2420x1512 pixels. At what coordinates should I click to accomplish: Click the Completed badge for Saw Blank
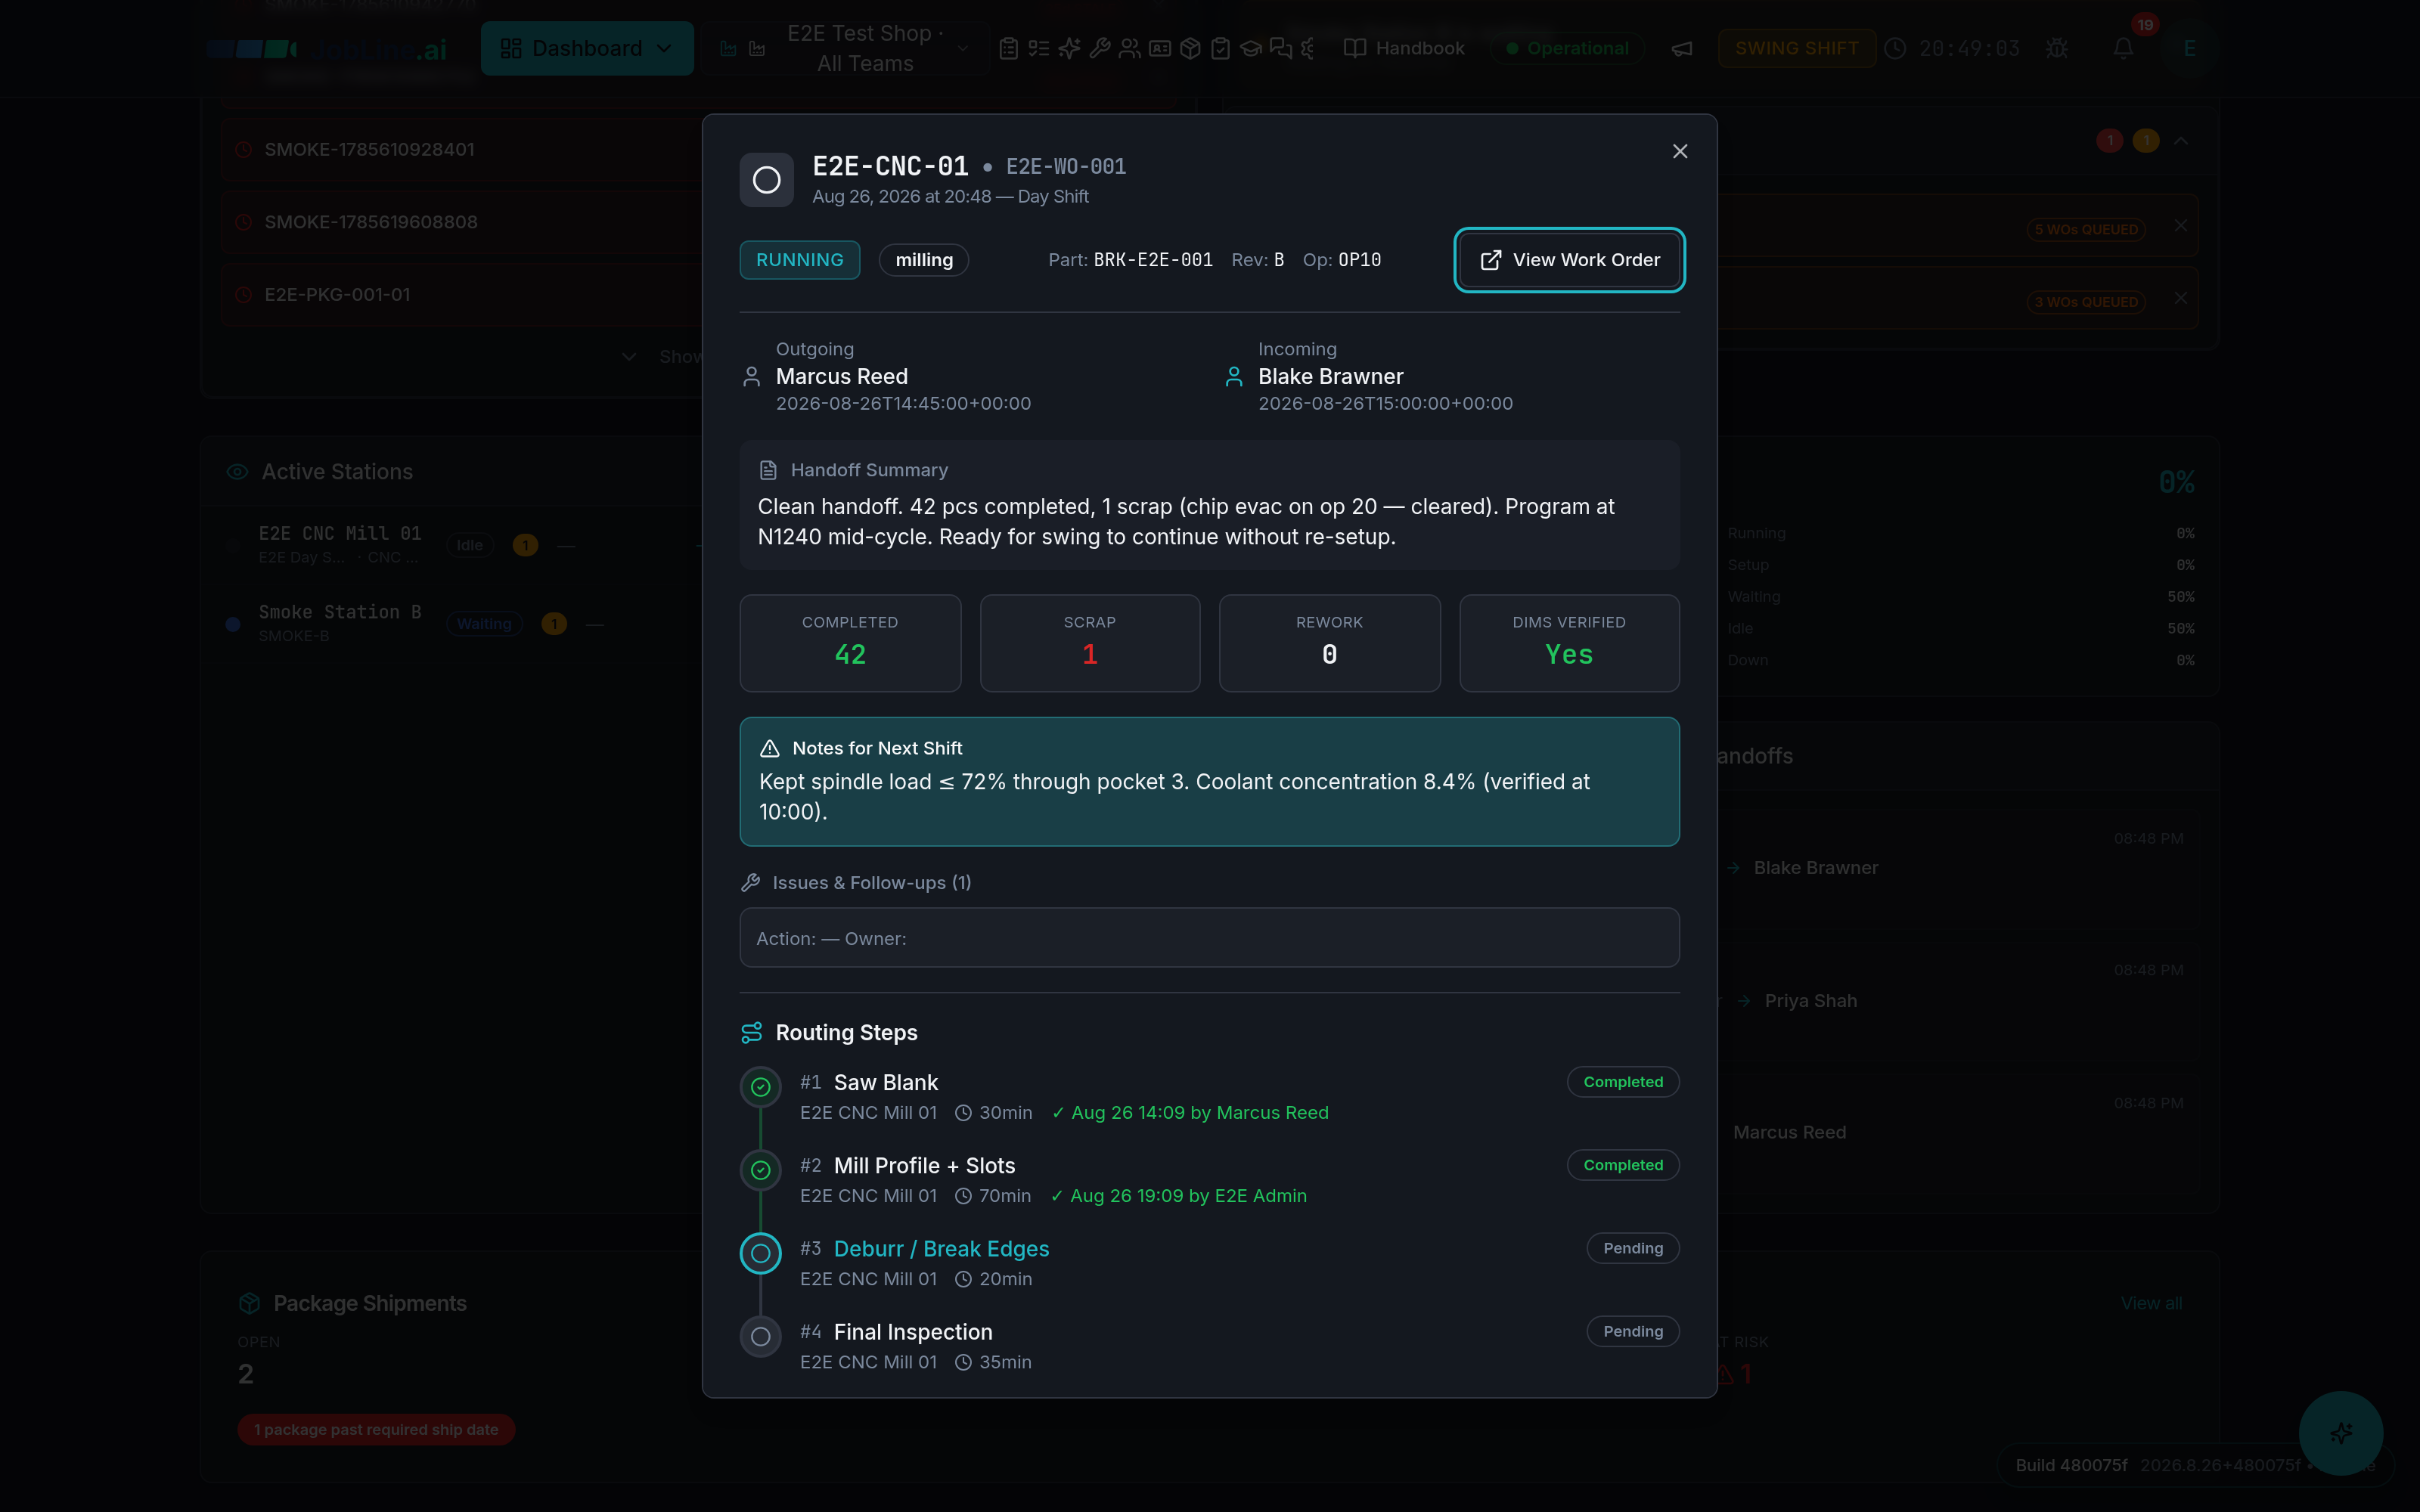pyautogui.click(x=1623, y=1082)
